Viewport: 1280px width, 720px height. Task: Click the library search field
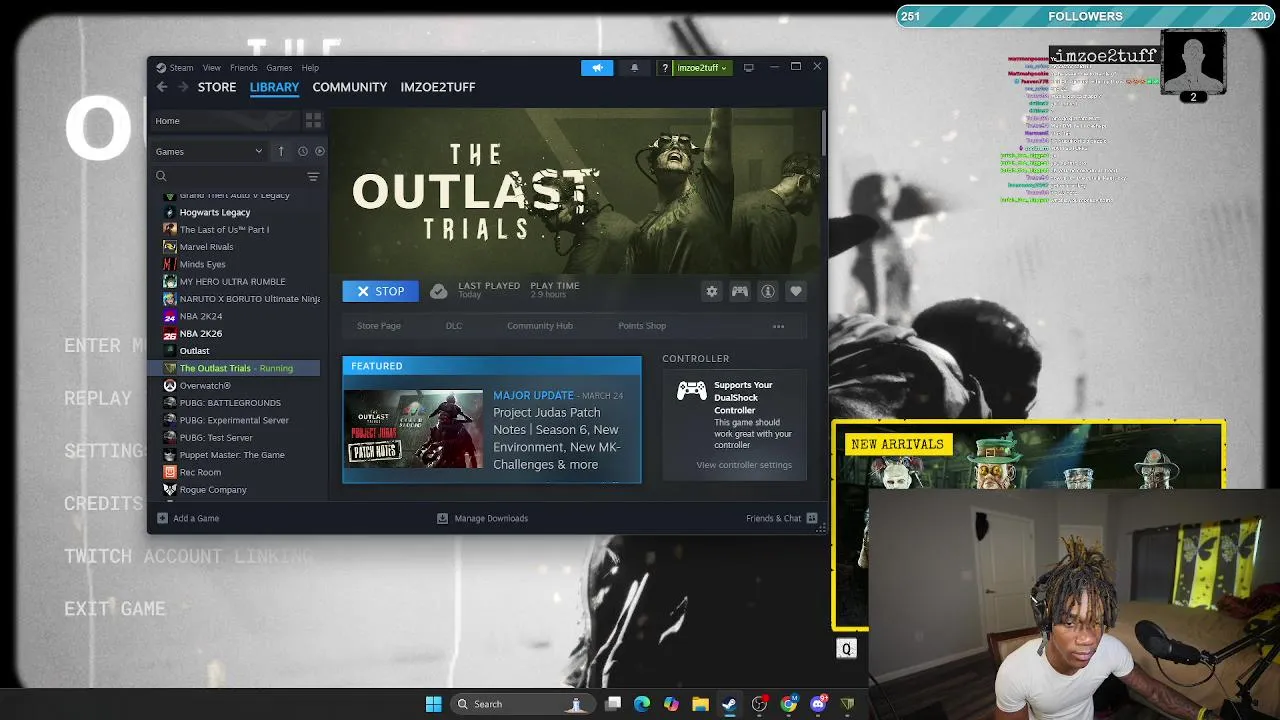click(x=228, y=176)
